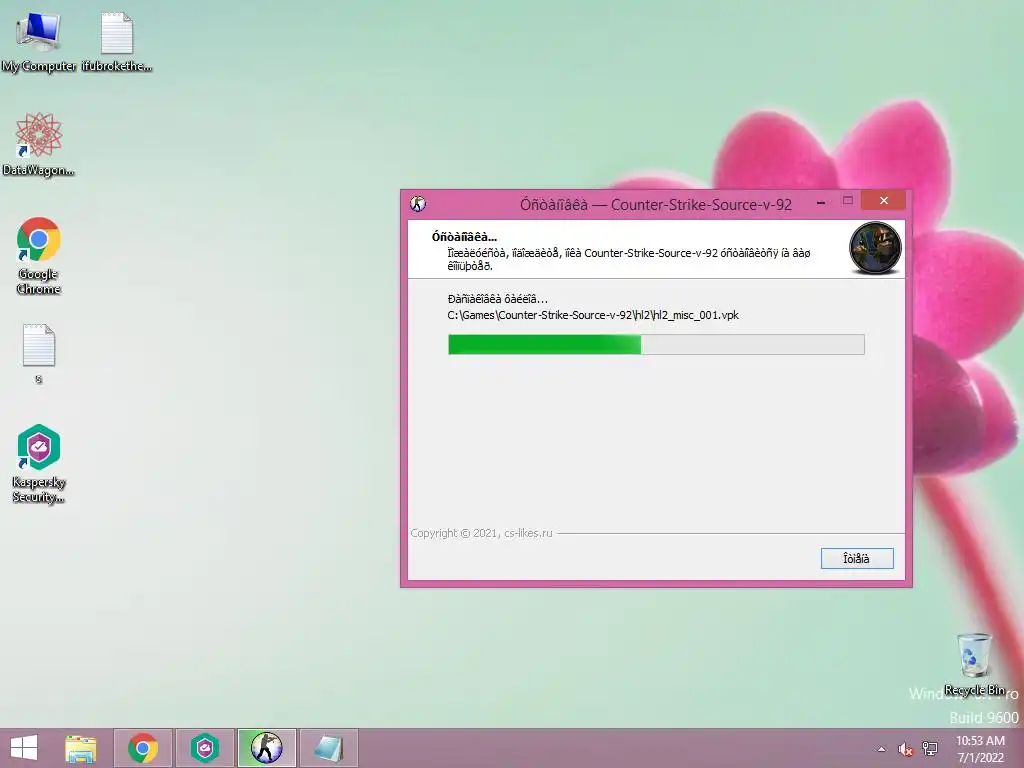
Task: Click the muted volume tray icon
Action: tap(905, 749)
